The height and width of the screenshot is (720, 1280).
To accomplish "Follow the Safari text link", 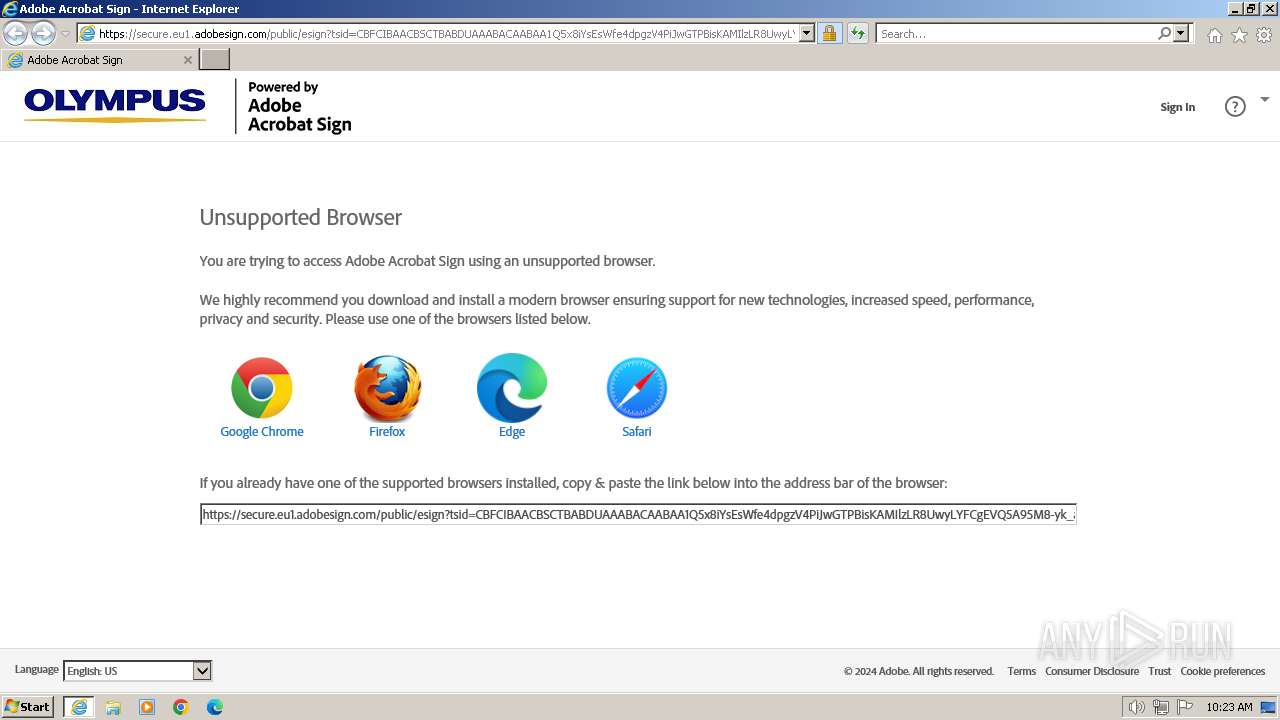I will 637,432.
